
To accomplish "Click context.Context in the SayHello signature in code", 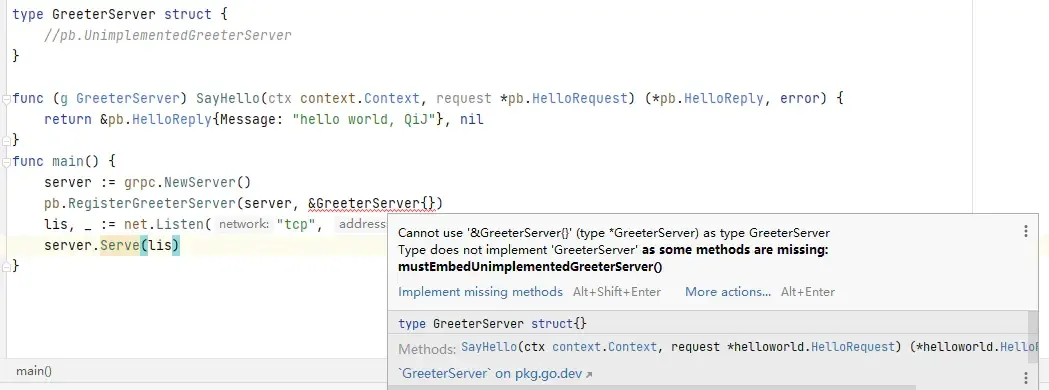I will click(360, 98).
